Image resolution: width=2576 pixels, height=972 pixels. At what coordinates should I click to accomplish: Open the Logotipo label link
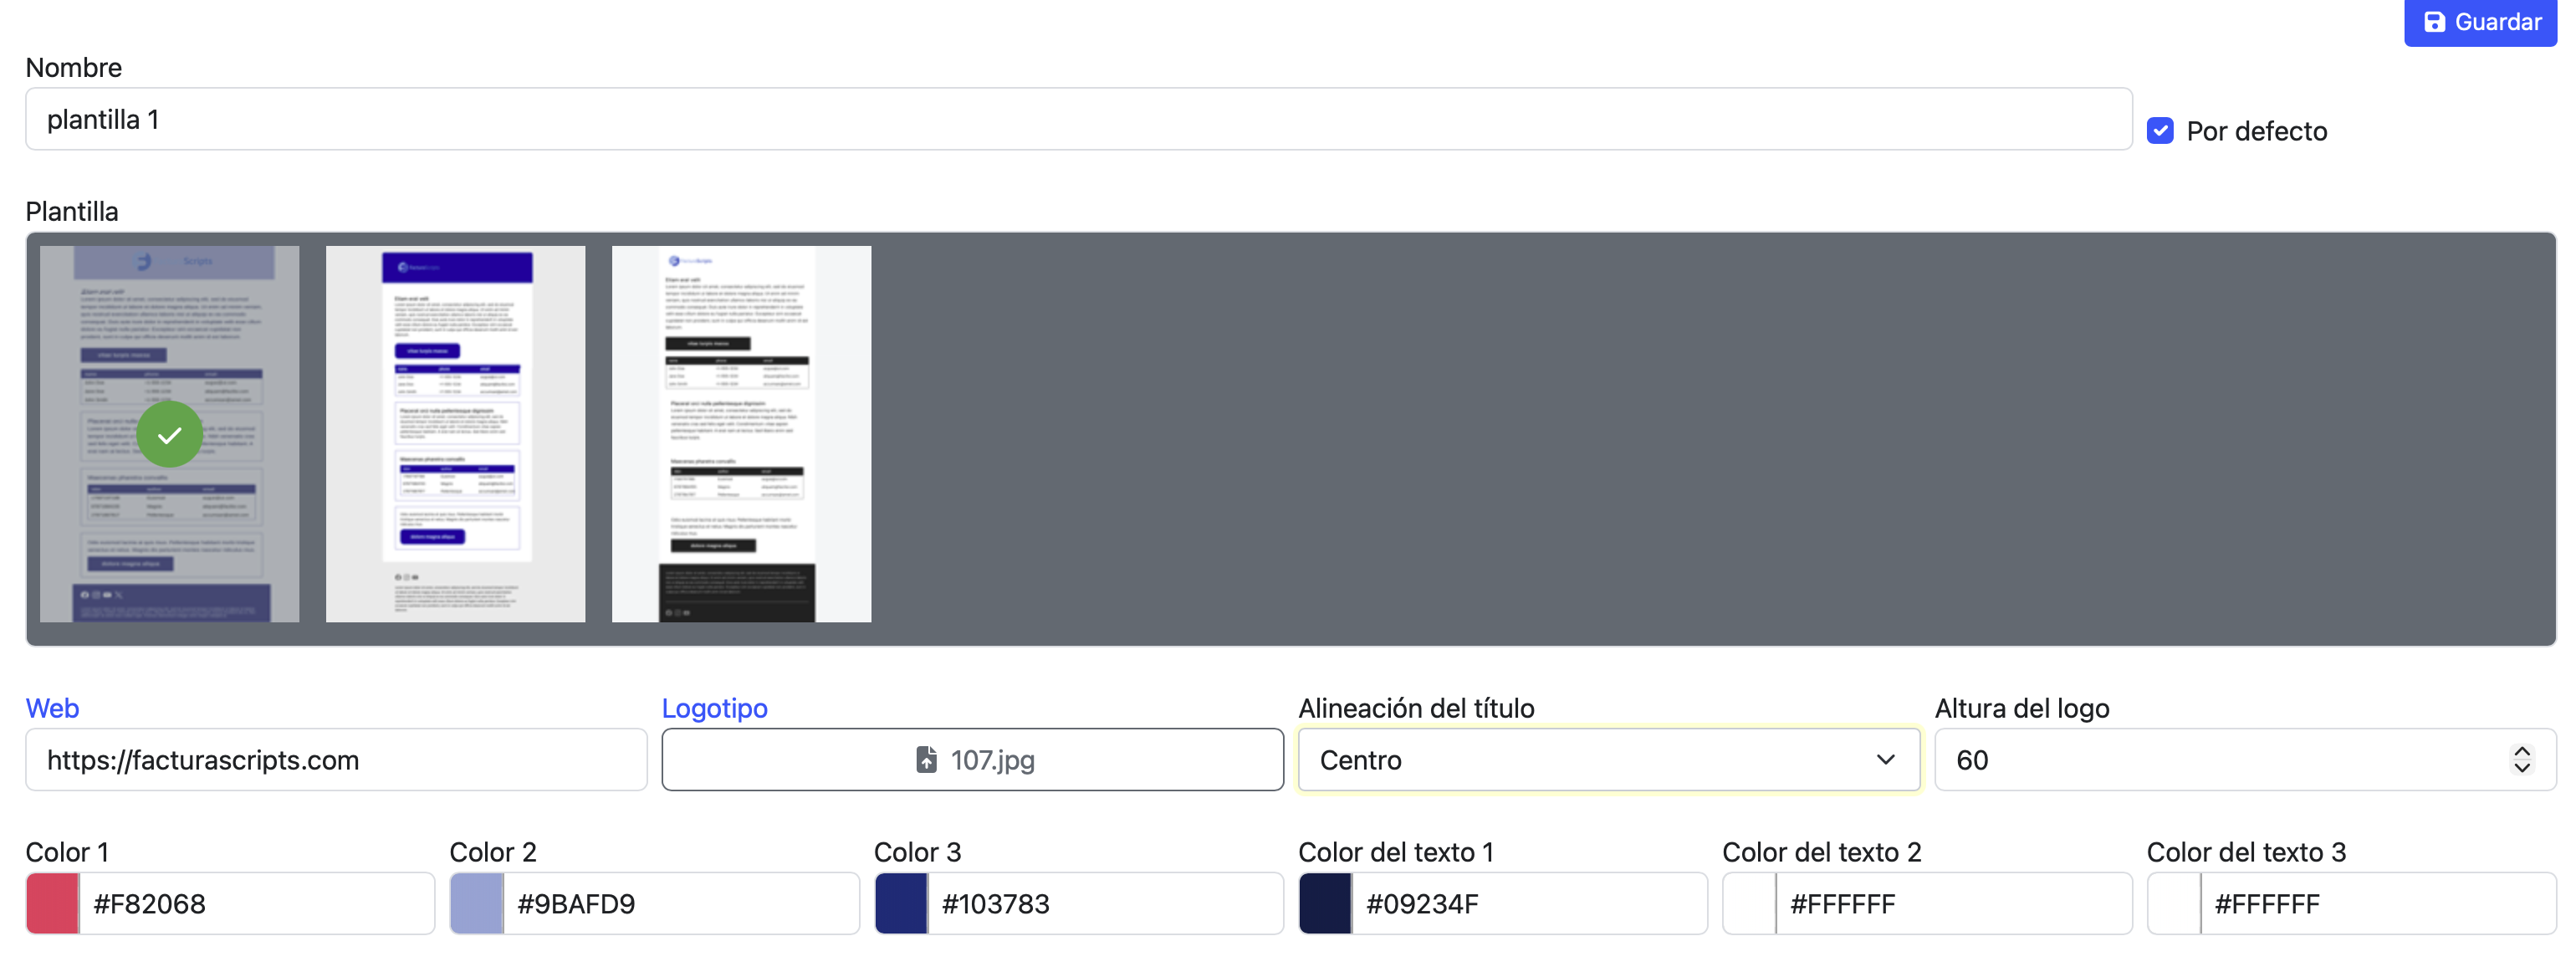(714, 708)
